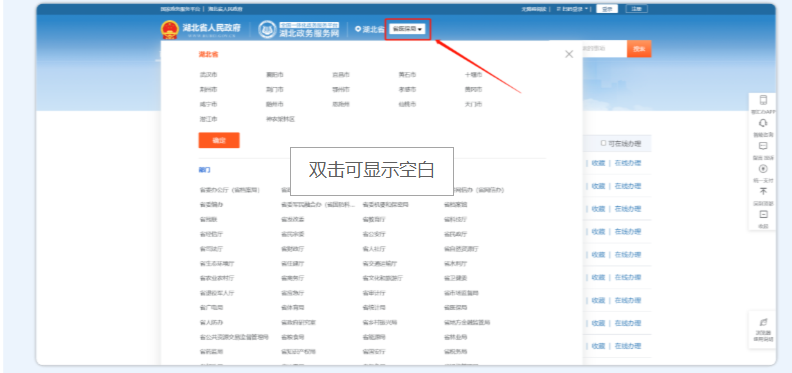
Task: Select 天门市 in the city list
Action: pos(473,104)
